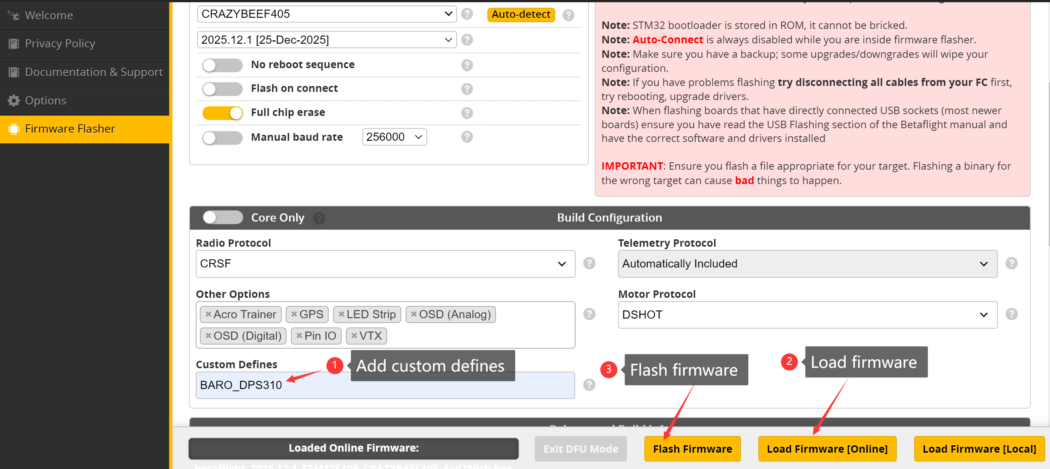Open the CRSF Radio Protocol dropdown
Image resolution: width=1050 pixels, height=469 pixels.
386,264
